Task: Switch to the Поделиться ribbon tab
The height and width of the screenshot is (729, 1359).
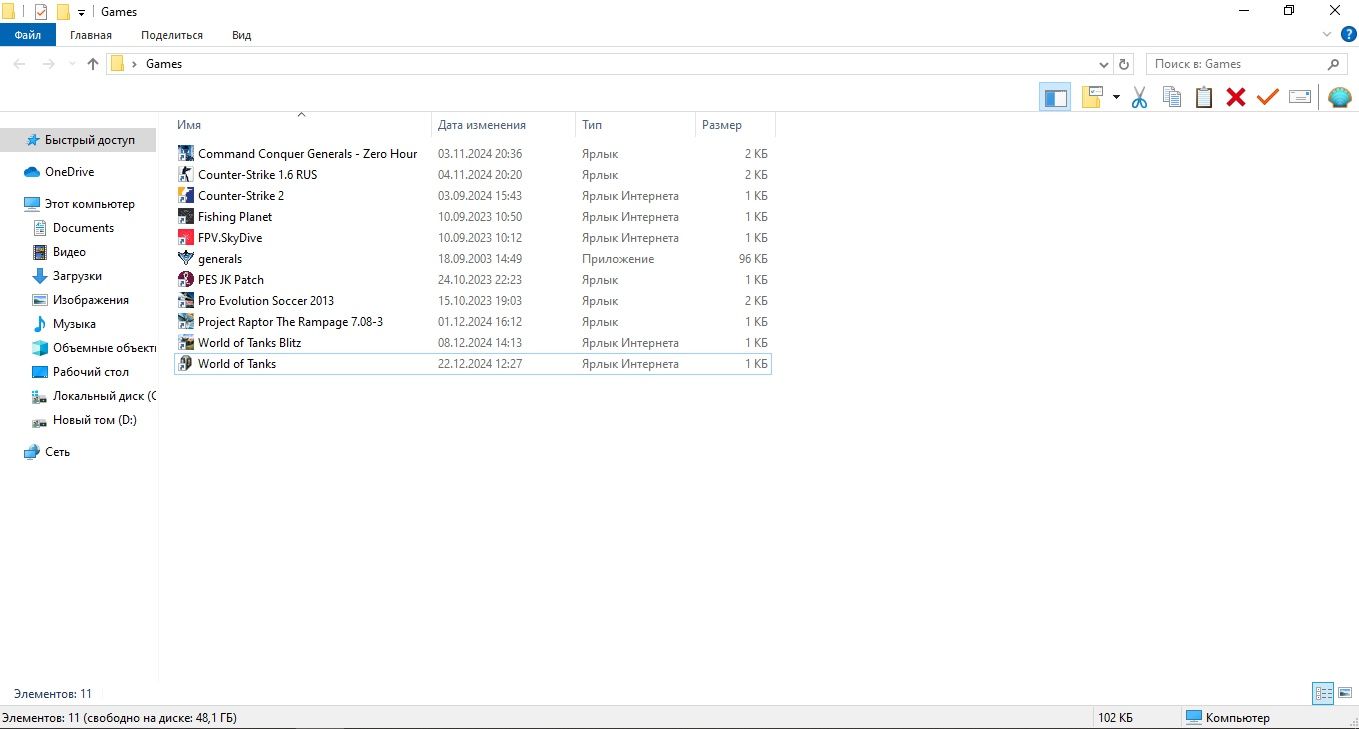Action: point(172,35)
